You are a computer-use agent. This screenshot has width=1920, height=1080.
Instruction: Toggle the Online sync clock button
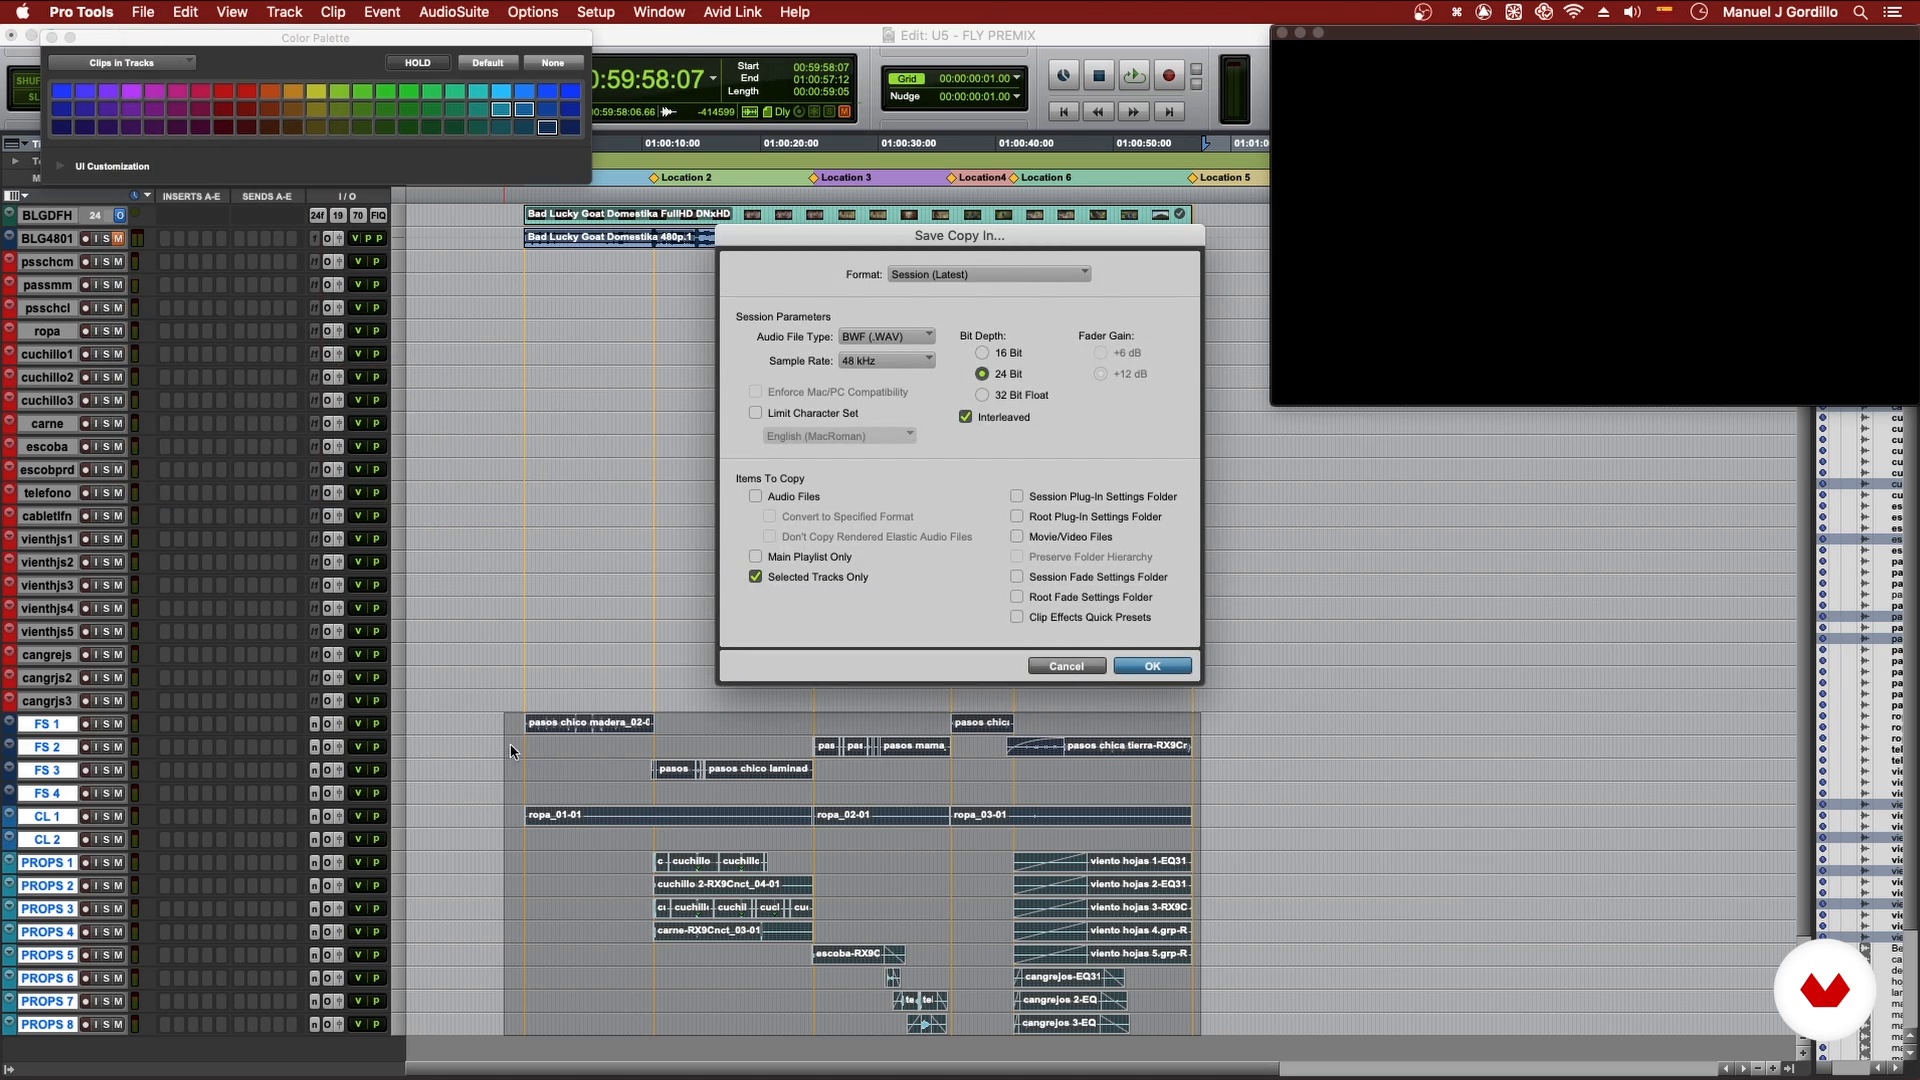click(1063, 76)
